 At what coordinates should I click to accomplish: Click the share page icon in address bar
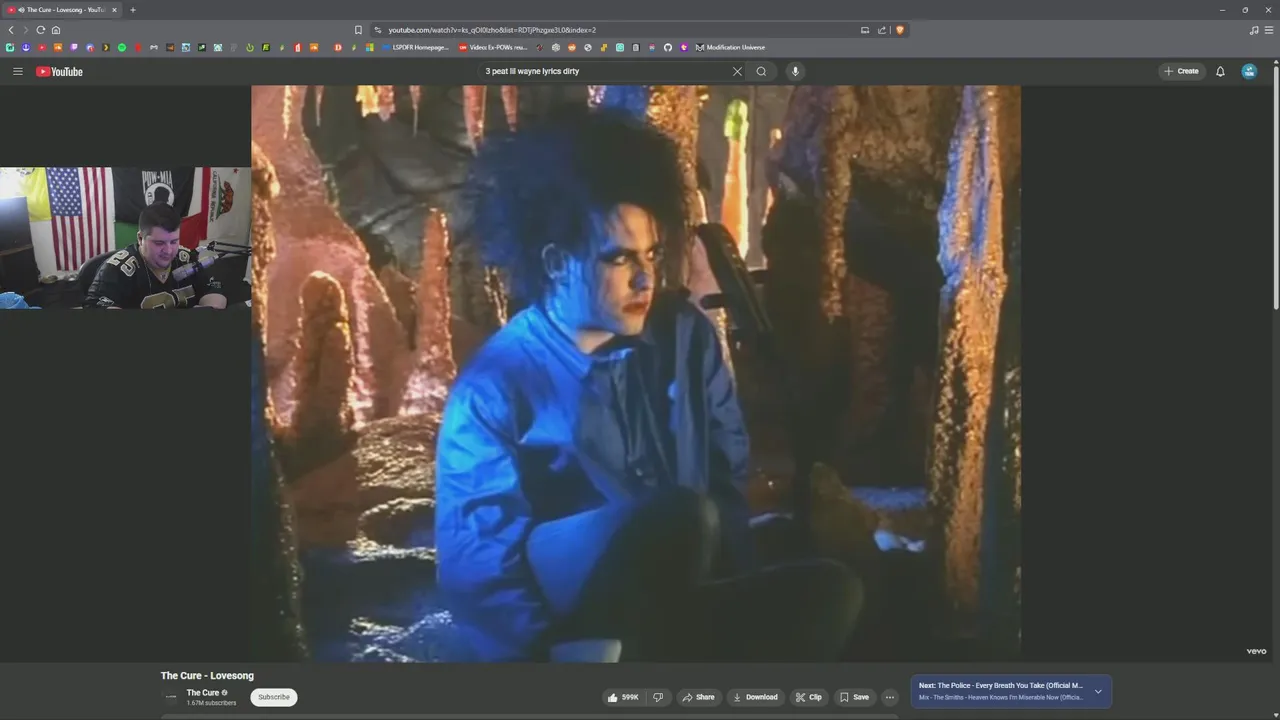pos(882,30)
